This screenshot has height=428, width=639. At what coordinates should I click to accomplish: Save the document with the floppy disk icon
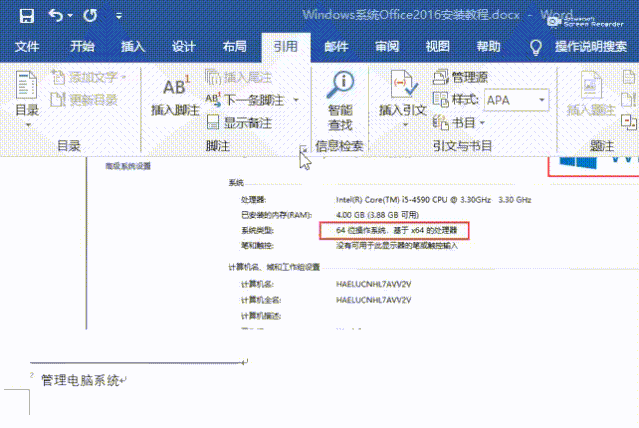26,16
